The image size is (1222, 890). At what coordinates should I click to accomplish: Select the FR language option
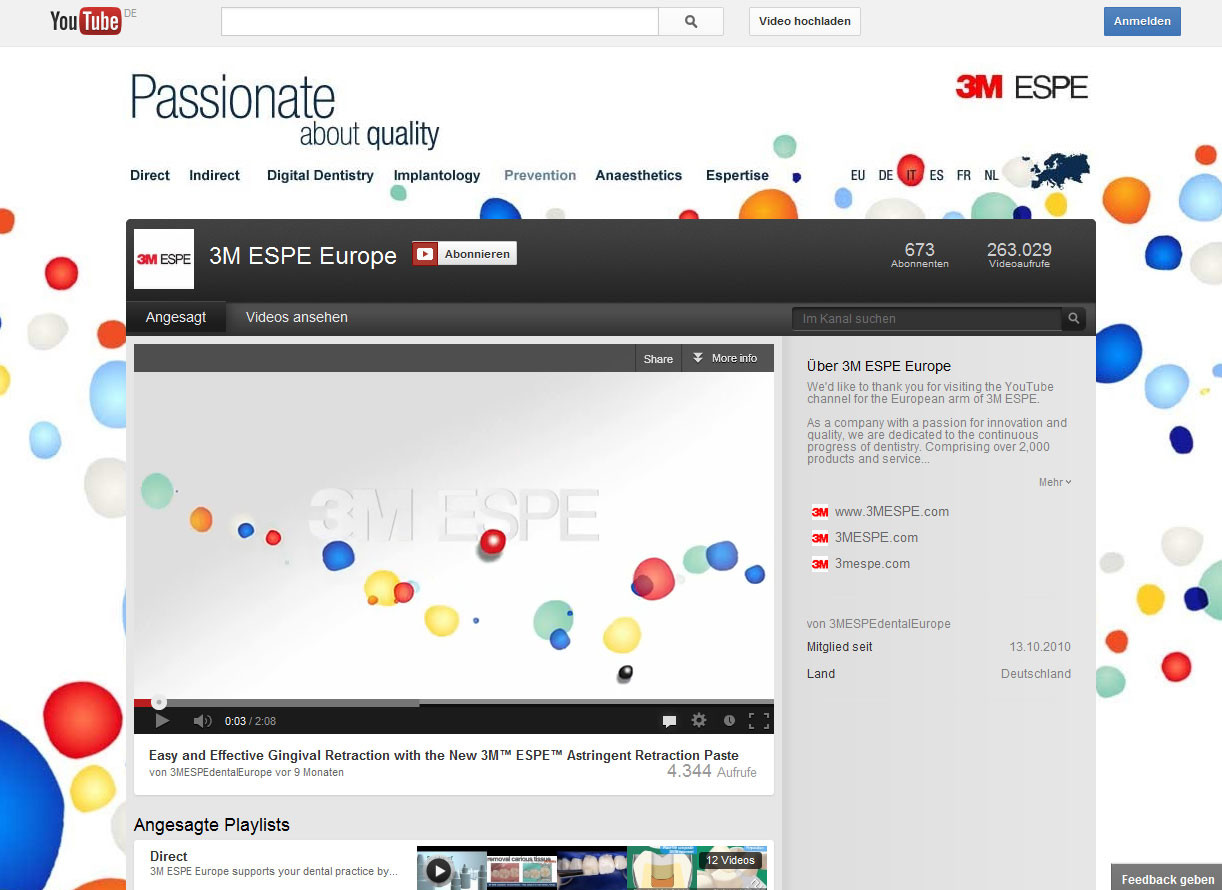963,175
